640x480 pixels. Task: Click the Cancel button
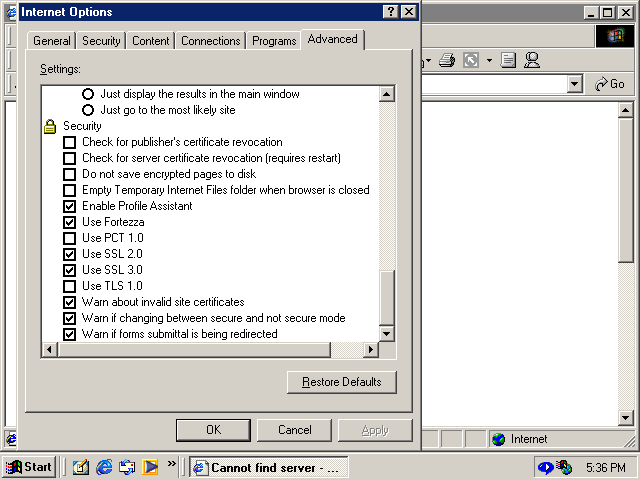point(294,430)
